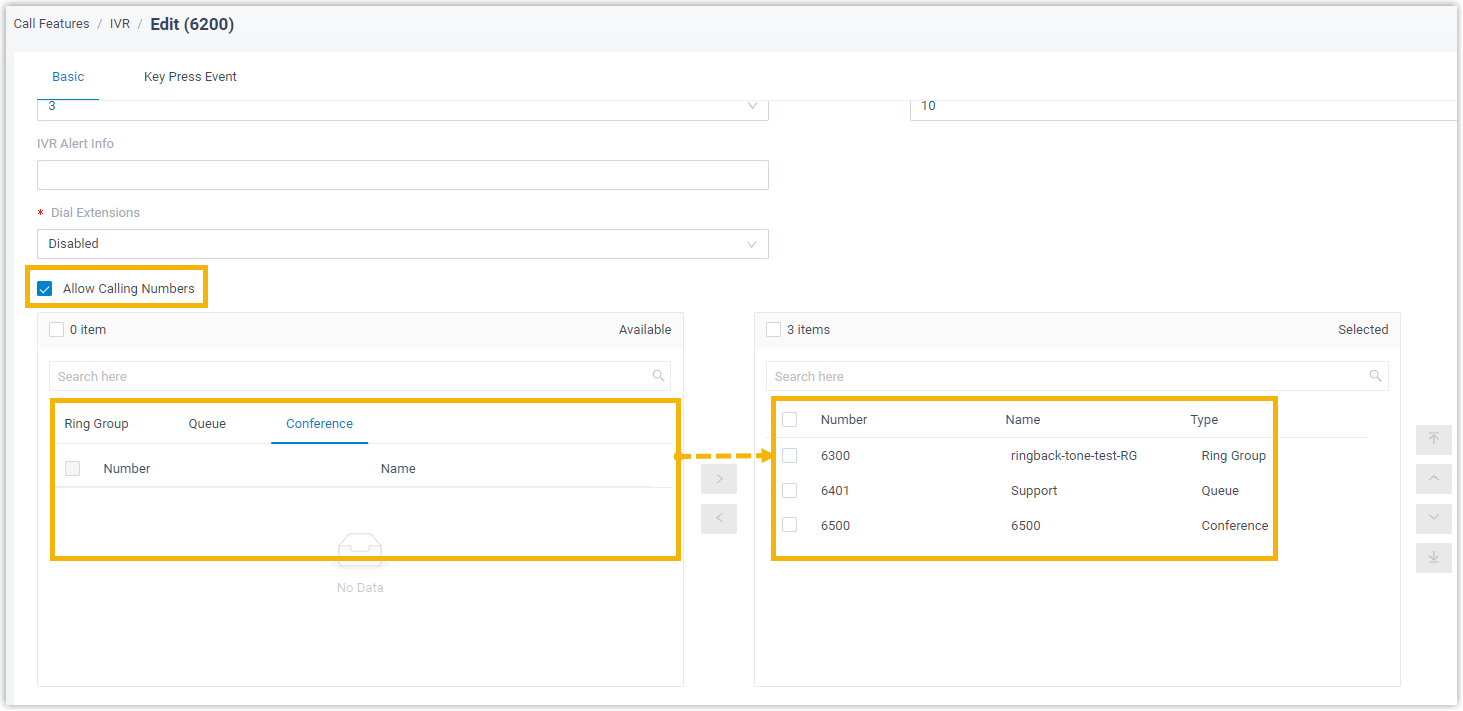
Task: Click search icon in Available list
Action: [x=658, y=376]
